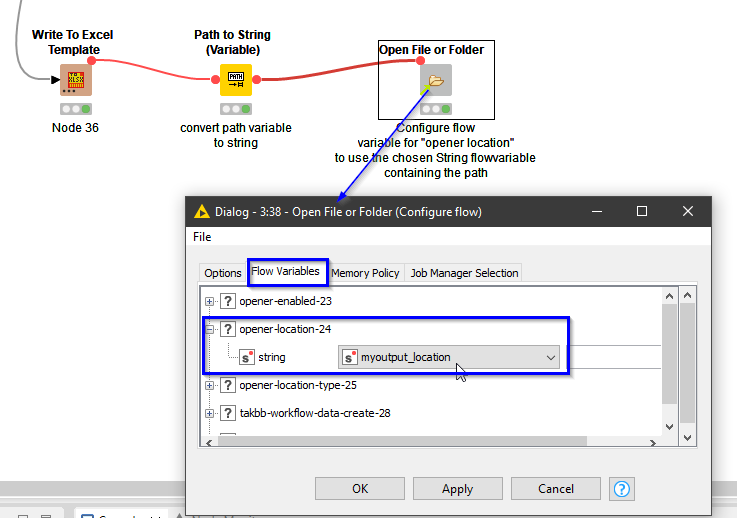The width and height of the screenshot is (737, 518).
Task: Click the question mark icon beside opener-location-type-25
Action: [228, 385]
